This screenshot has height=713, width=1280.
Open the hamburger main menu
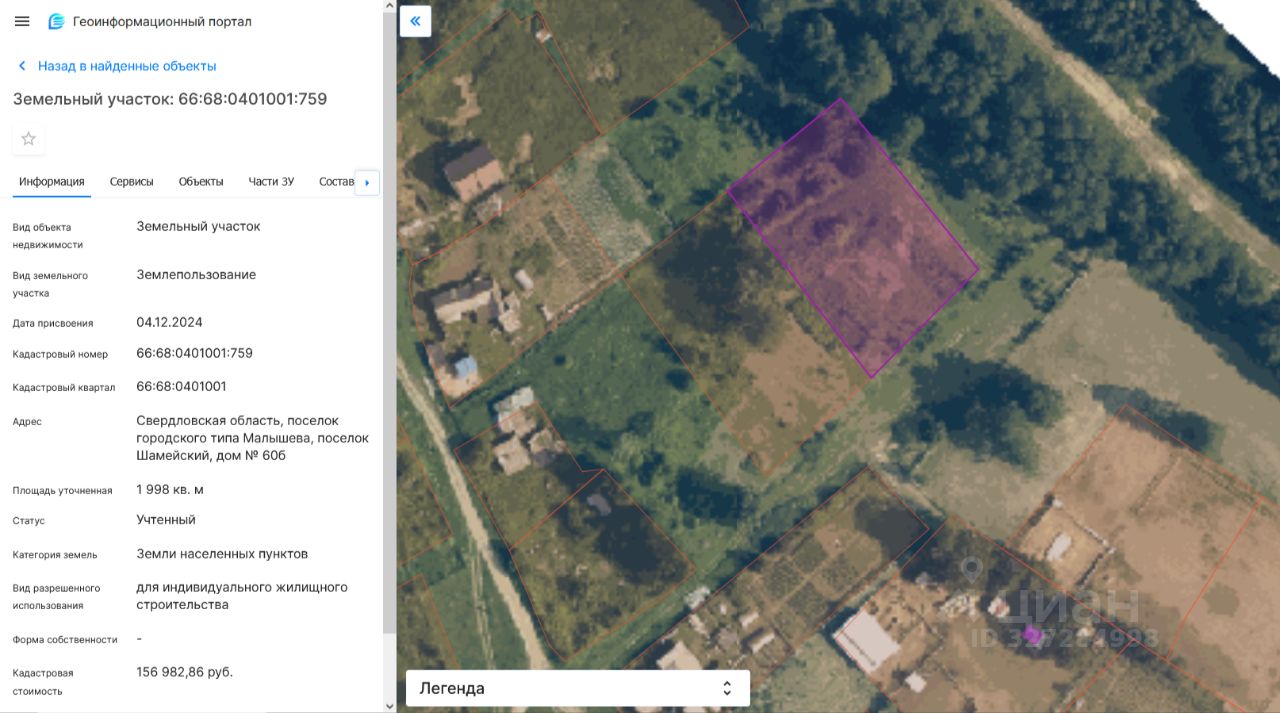(x=22, y=21)
